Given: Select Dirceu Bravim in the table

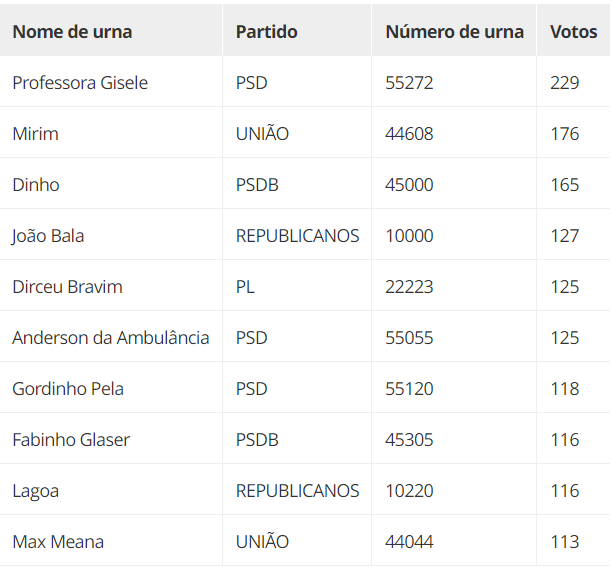Looking at the screenshot, I should pyautogui.click(x=67, y=287).
